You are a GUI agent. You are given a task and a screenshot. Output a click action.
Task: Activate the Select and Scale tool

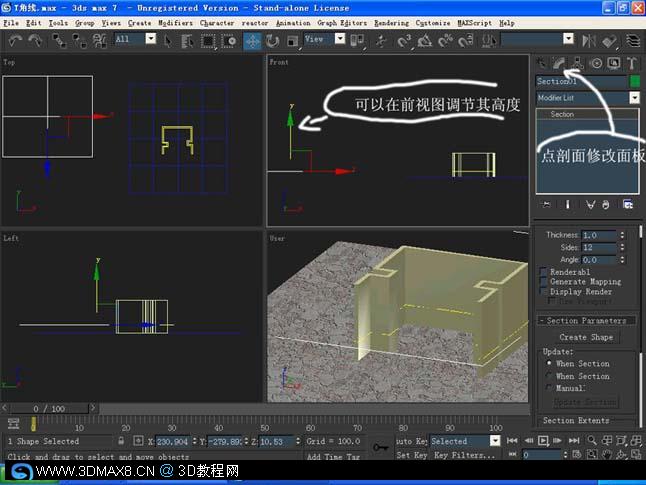292,40
